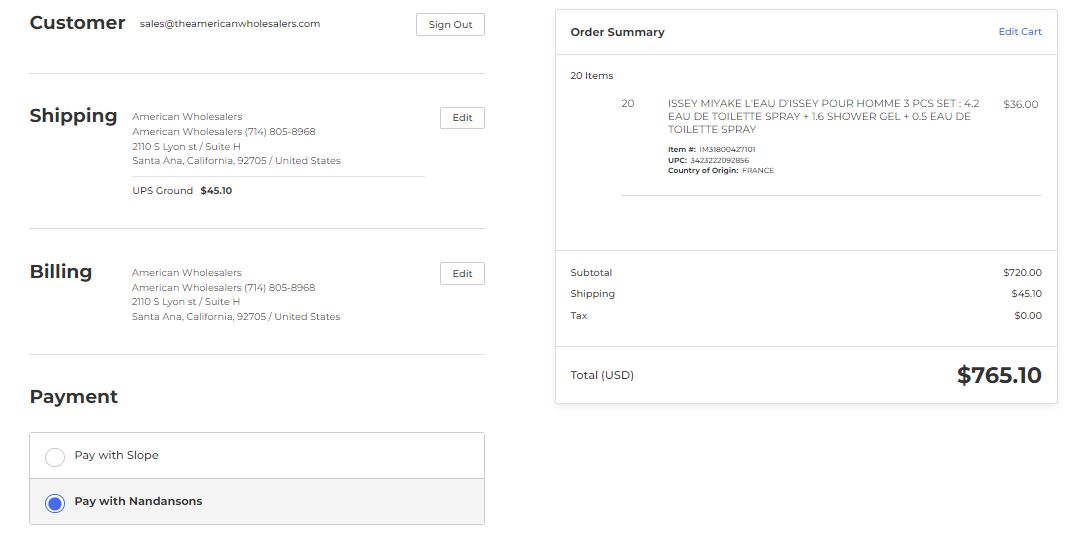Click the Order Summary heading
This screenshot has width=1081, height=533.
[x=617, y=32]
